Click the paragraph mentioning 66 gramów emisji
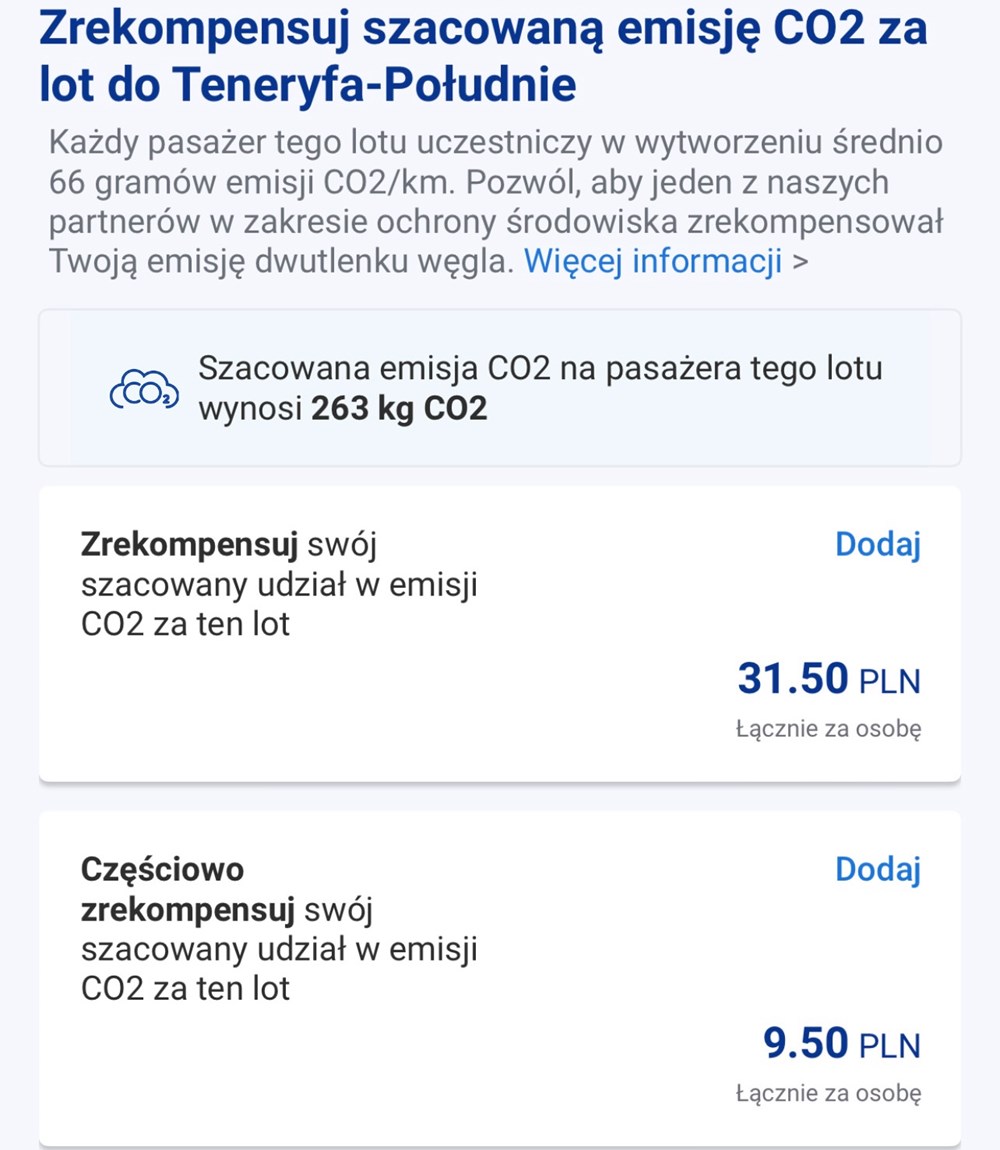The height and width of the screenshot is (1150, 1000). point(496,202)
